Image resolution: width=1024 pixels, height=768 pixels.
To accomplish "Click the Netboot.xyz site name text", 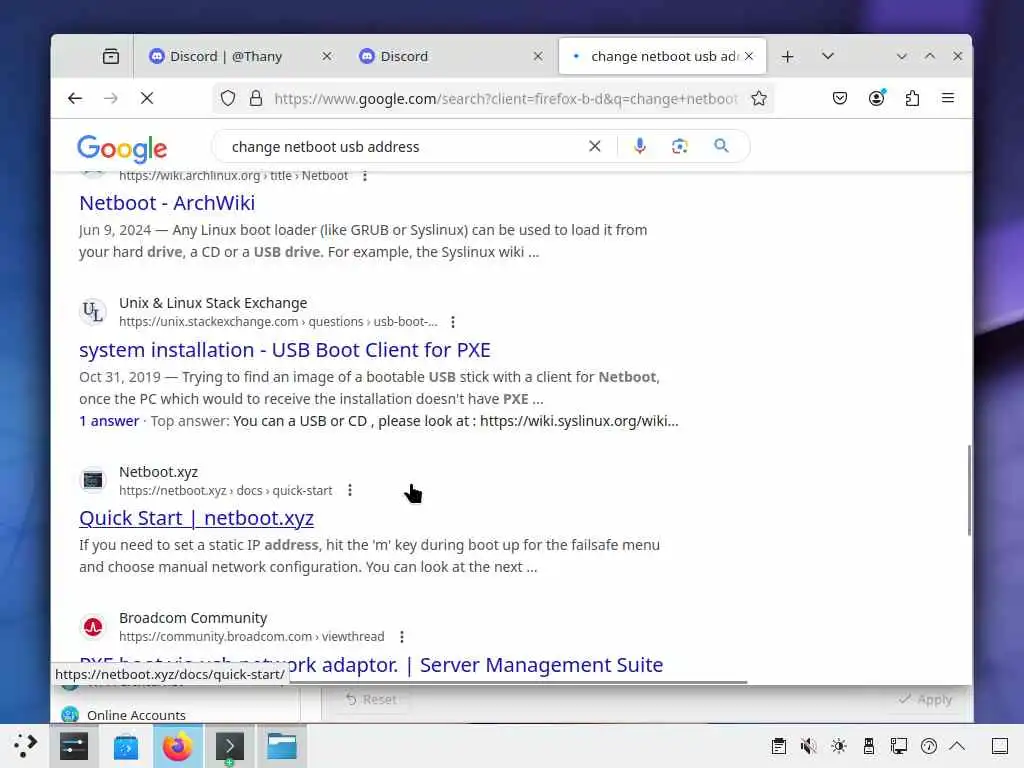I will click(x=158, y=472).
